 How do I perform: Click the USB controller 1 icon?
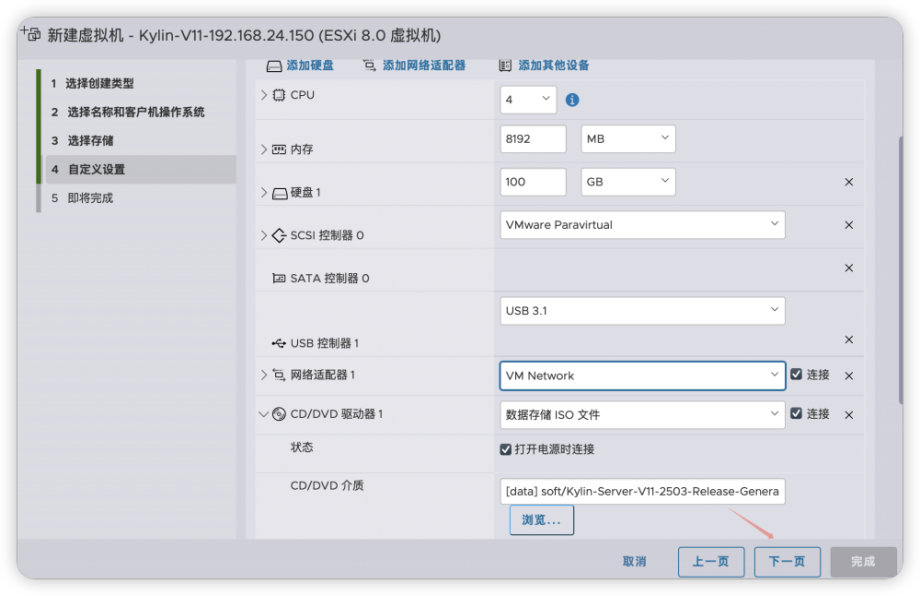pos(279,343)
